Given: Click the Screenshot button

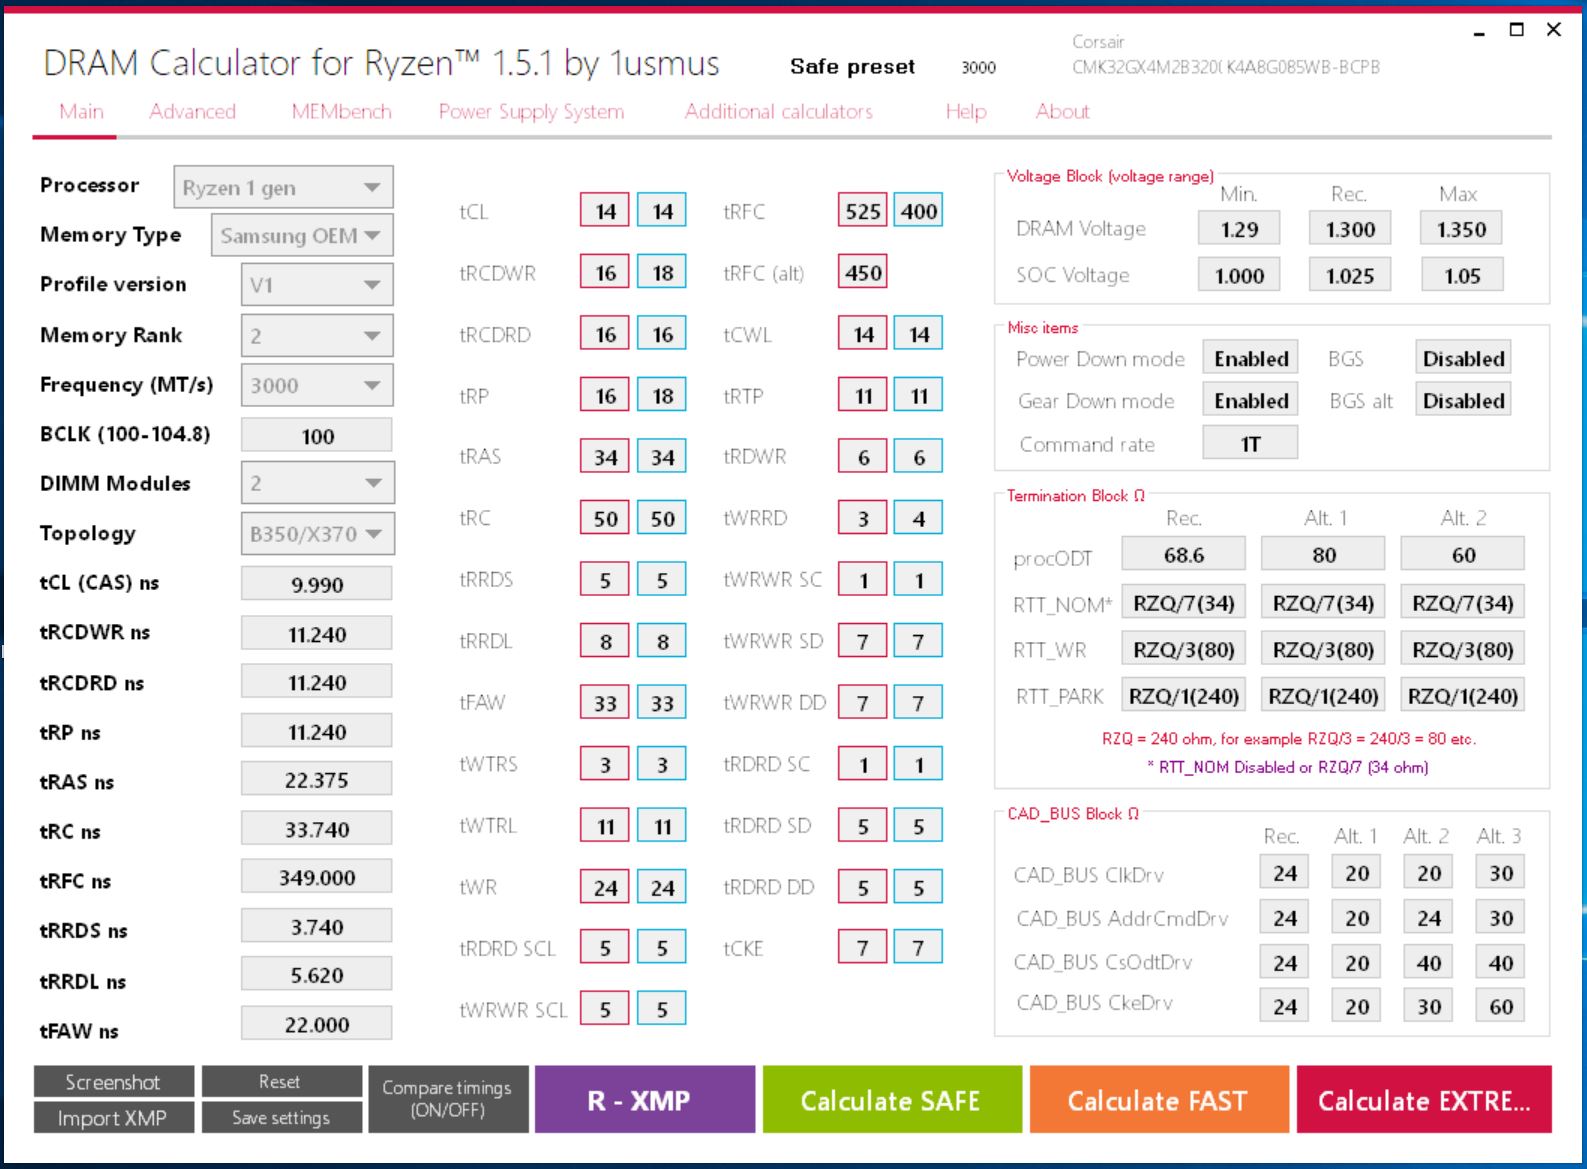Looking at the screenshot, I should [x=113, y=1082].
